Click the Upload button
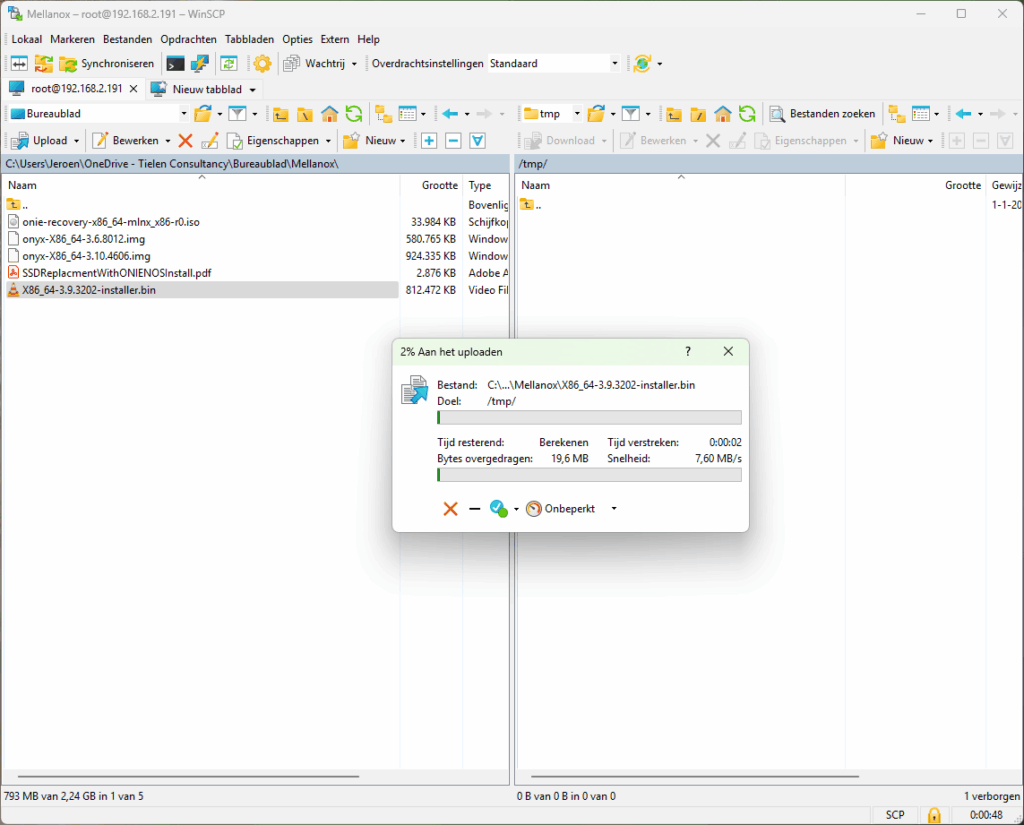This screenshot has width=1024, height=825. 40,140
